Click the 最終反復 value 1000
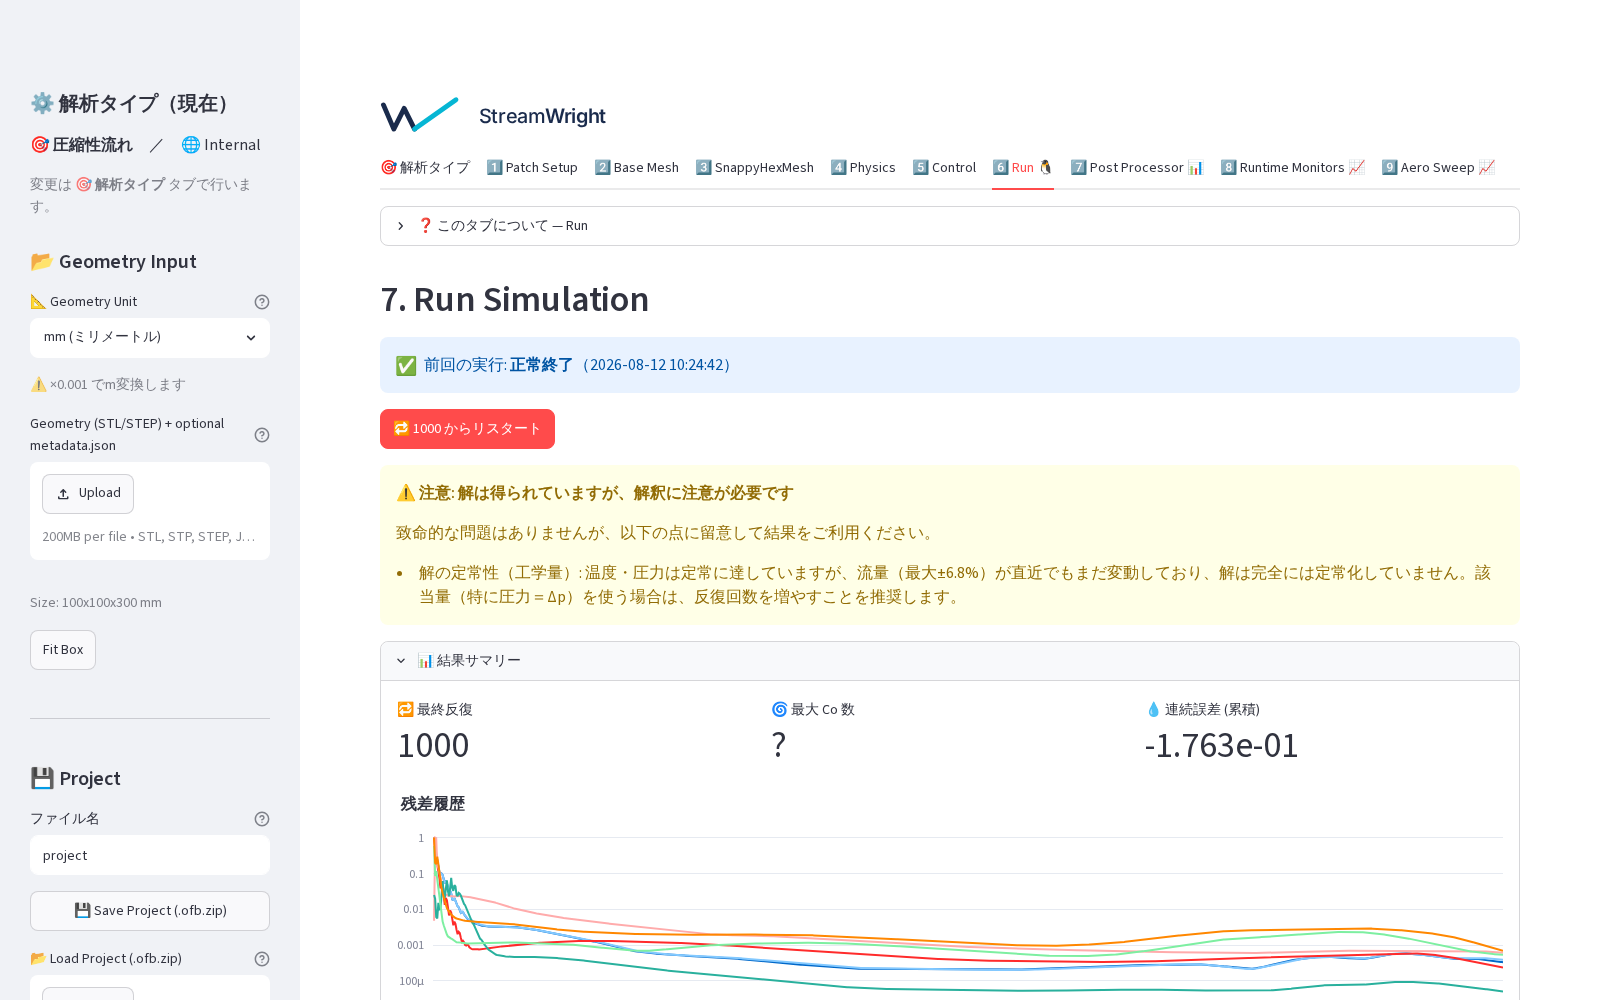 (433, 746)
